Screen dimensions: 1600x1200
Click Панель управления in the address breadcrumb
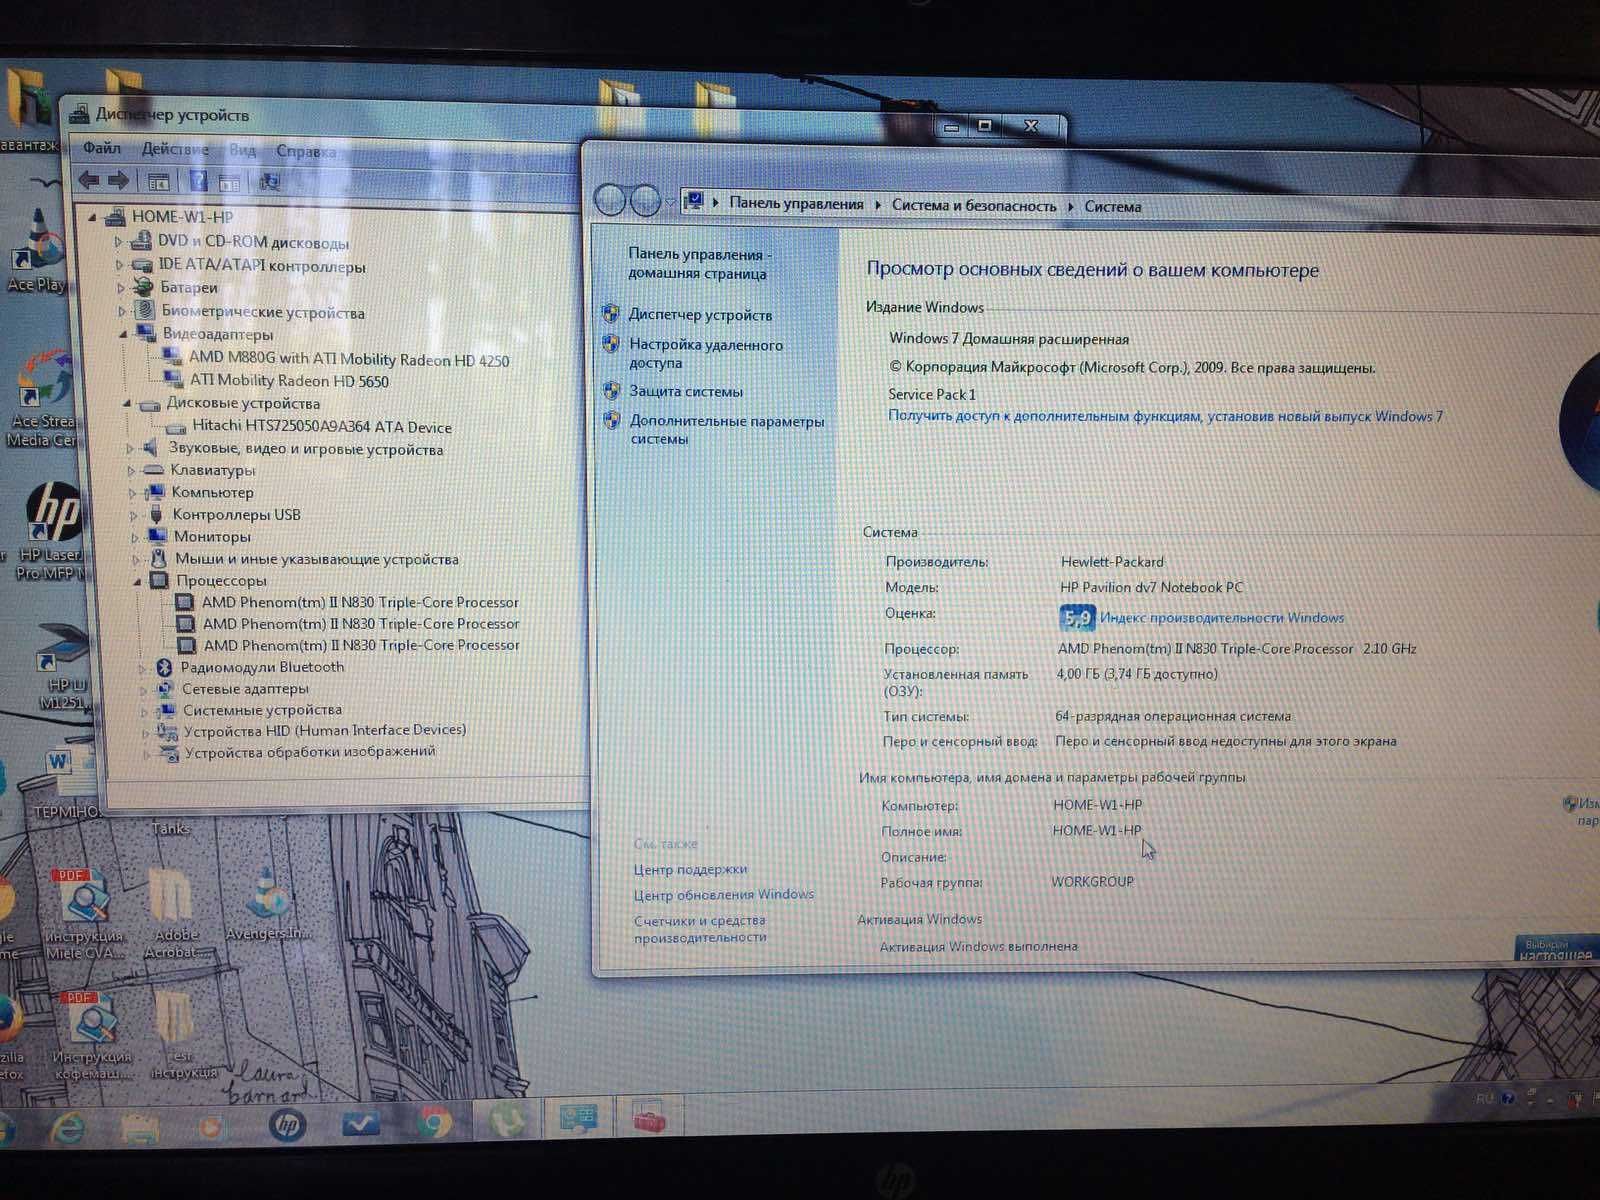click(796, 203)
